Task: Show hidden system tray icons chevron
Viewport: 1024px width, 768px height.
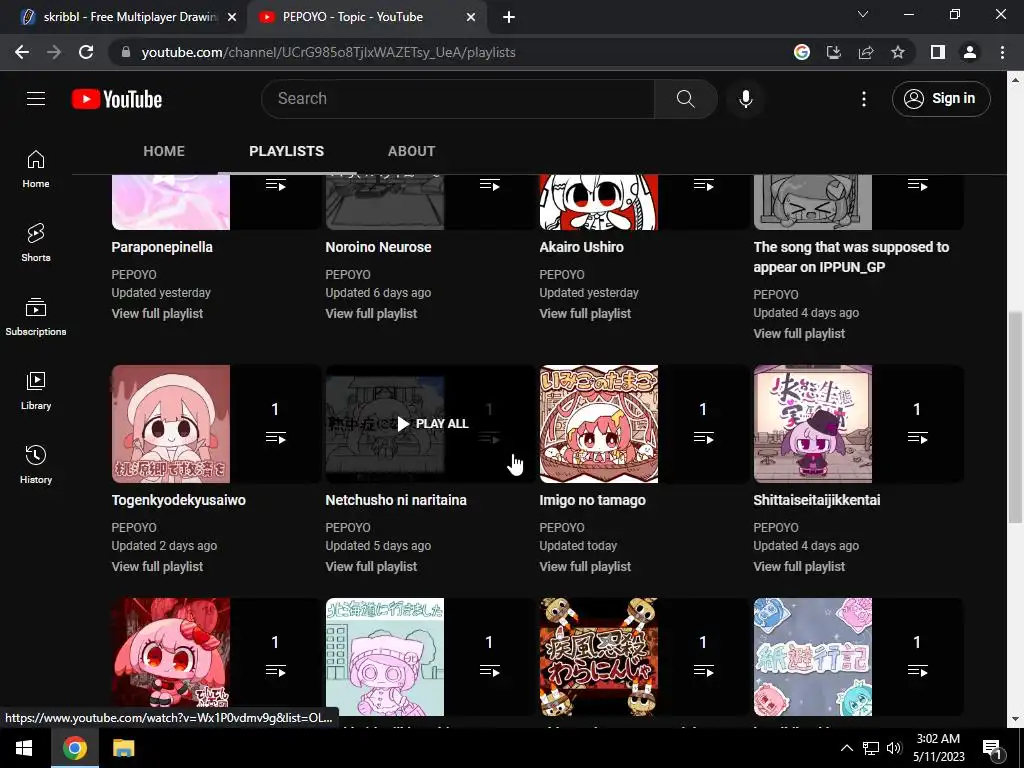Action: (846, 748)
